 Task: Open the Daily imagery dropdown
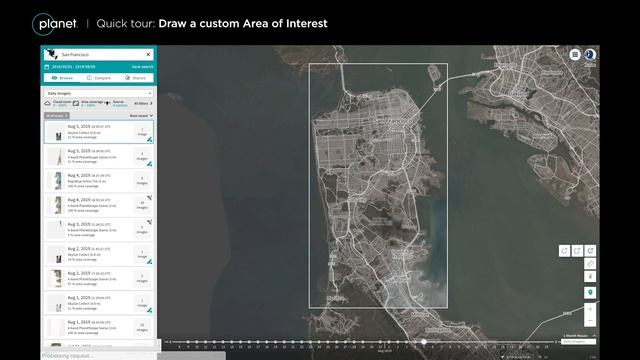click(x=98, y=93)
